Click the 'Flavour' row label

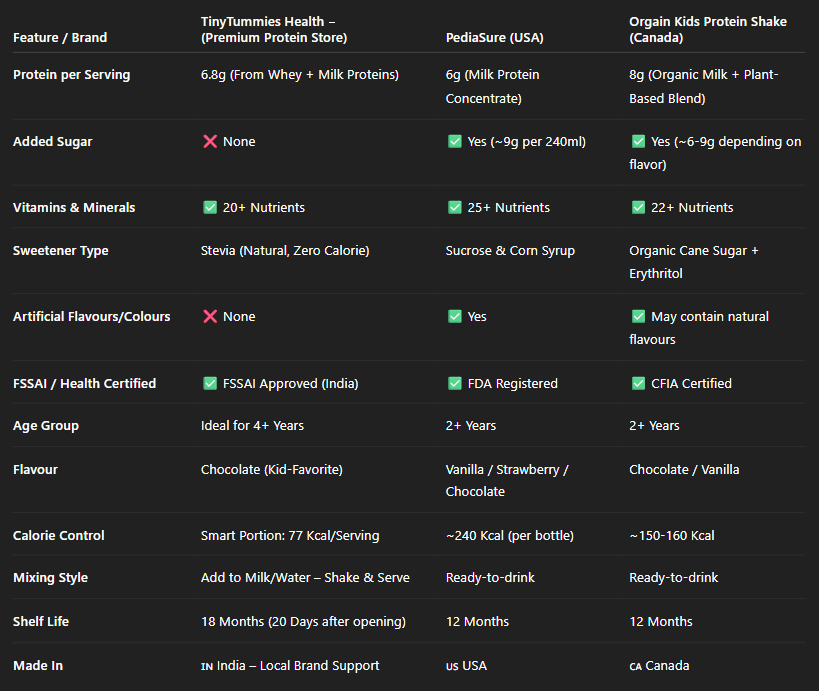[36, 470]
